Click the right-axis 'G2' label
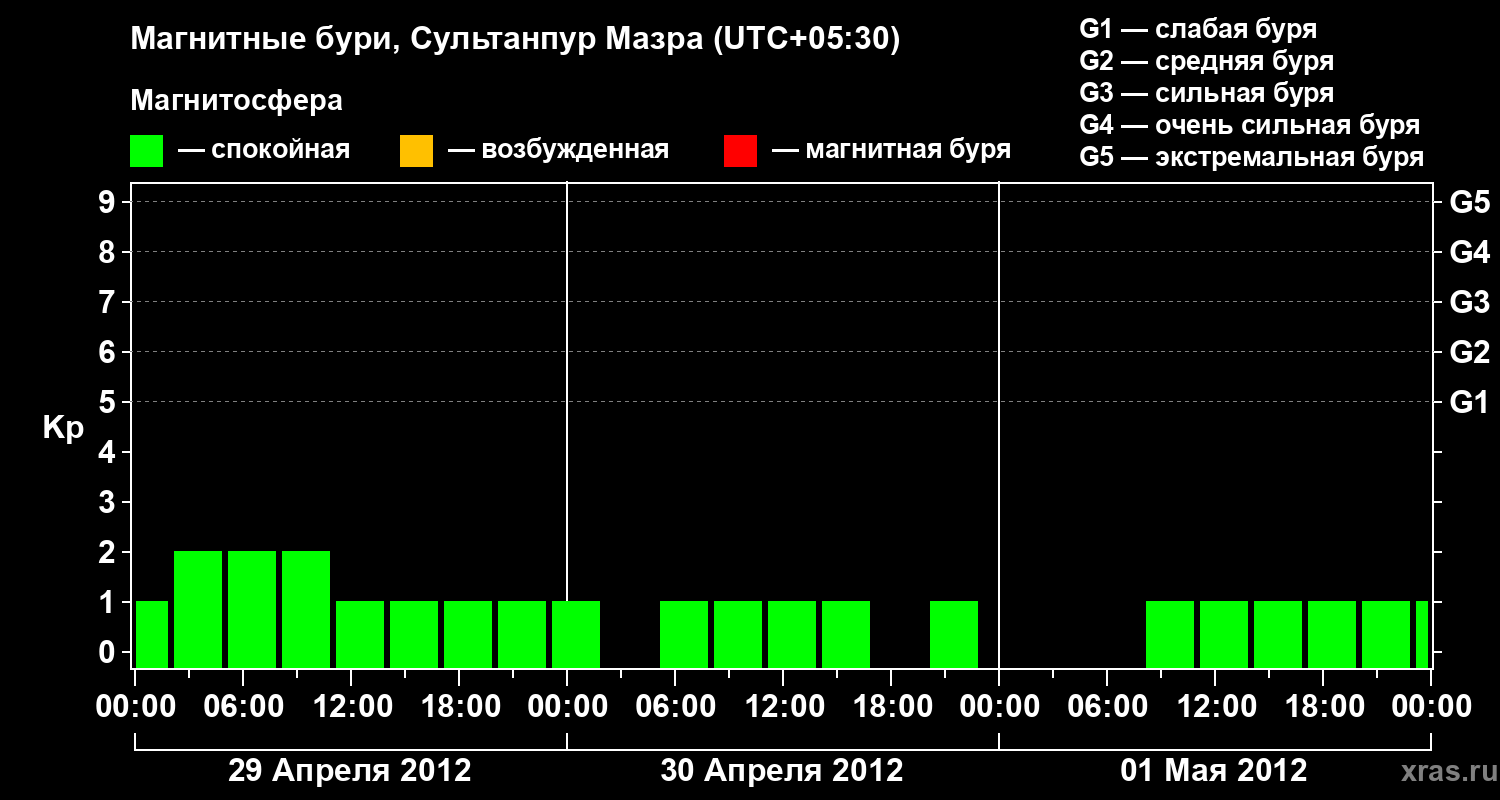Viewport: 1500px width, 800px height. 1470,353
